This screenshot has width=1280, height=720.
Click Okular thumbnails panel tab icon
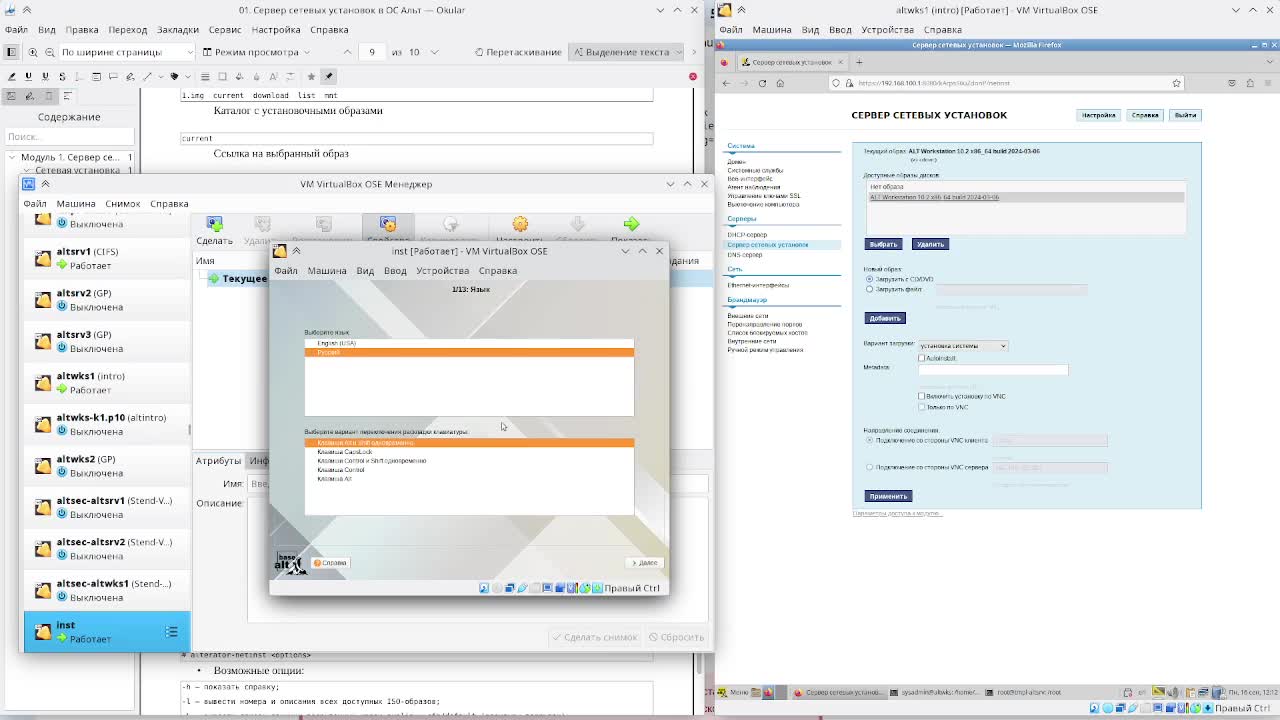11,96
